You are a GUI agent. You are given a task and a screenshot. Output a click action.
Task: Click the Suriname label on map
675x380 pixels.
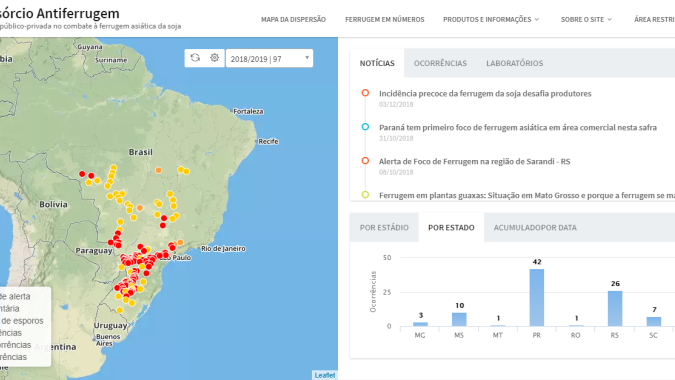pos(111,60)
